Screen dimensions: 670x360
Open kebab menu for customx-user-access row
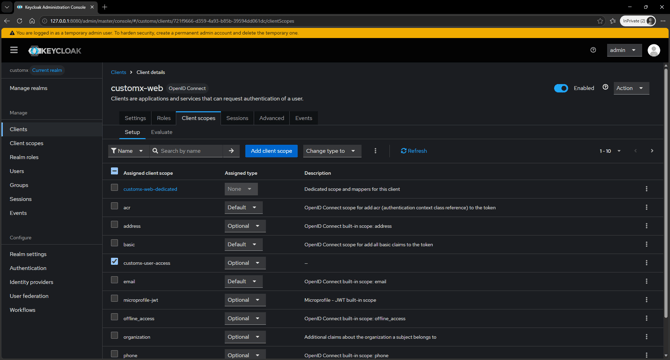pos(646,263)
